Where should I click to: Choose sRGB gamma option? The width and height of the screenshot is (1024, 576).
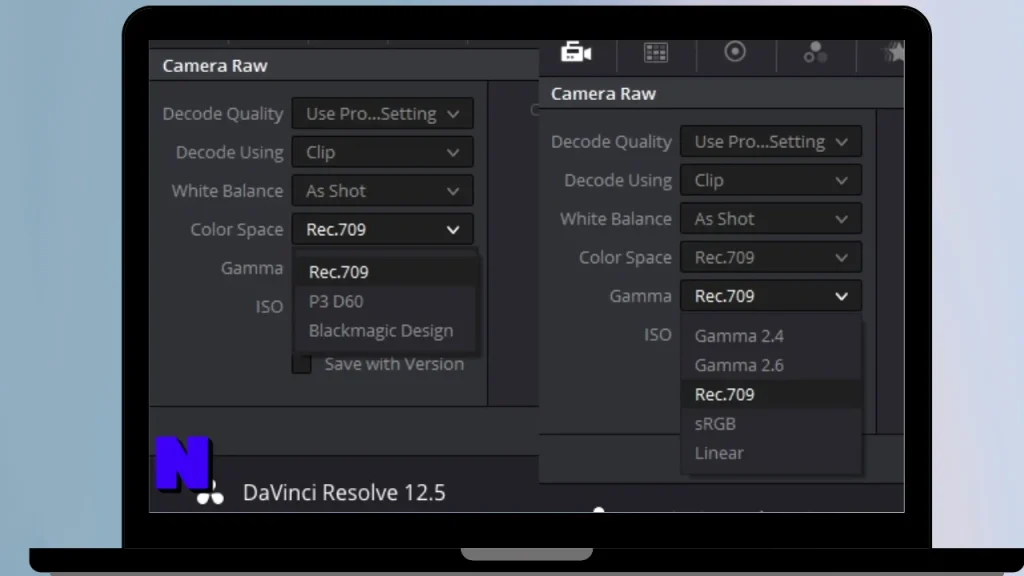[771, 424]
